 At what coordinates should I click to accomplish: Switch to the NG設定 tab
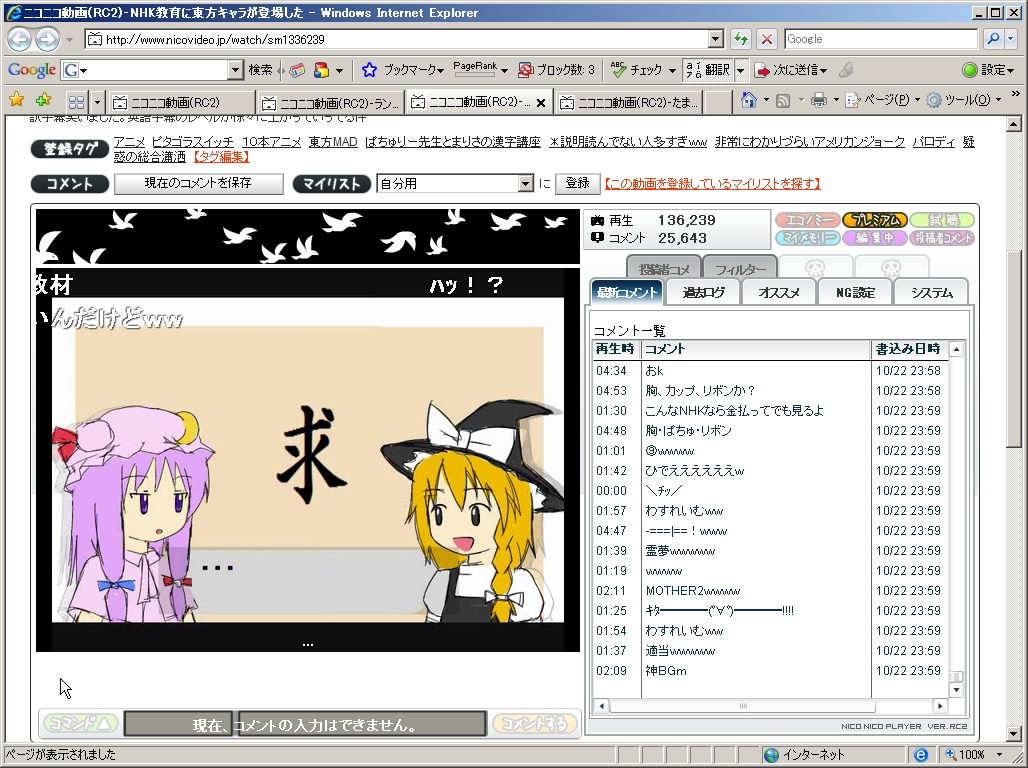[x=855, y=293]
